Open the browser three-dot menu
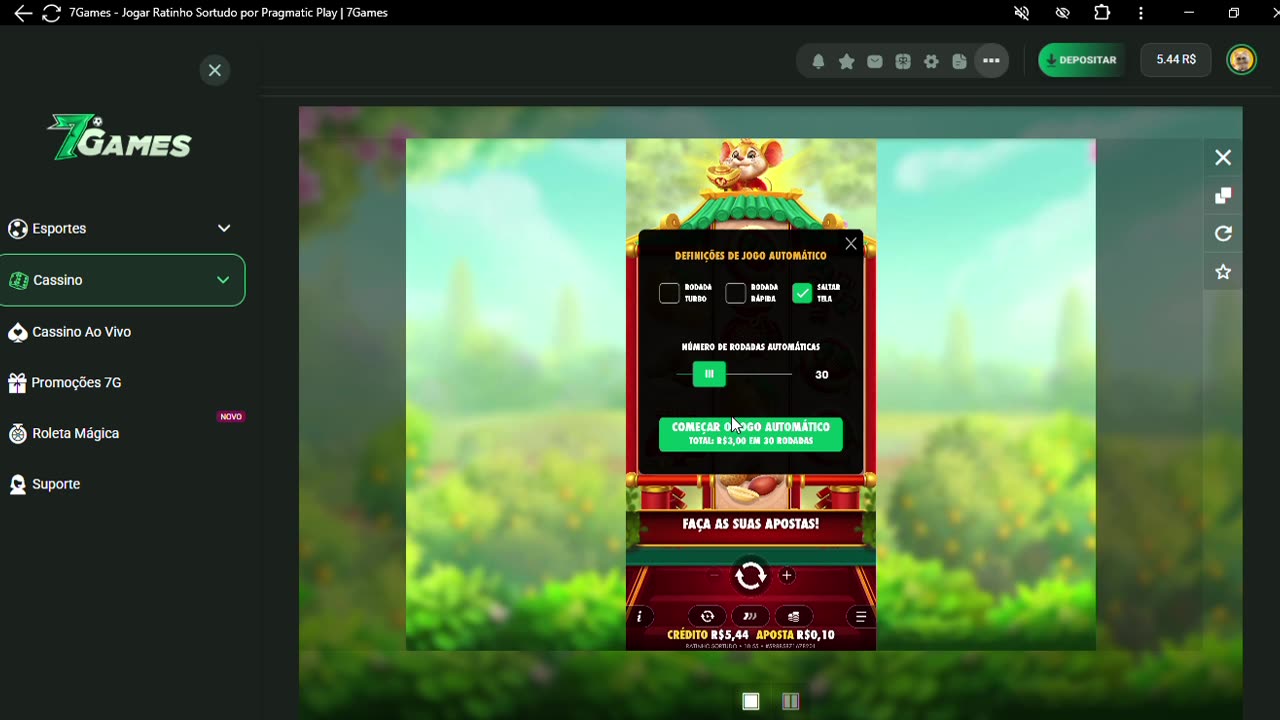The image size is (1280, 720). [1141, 13]
